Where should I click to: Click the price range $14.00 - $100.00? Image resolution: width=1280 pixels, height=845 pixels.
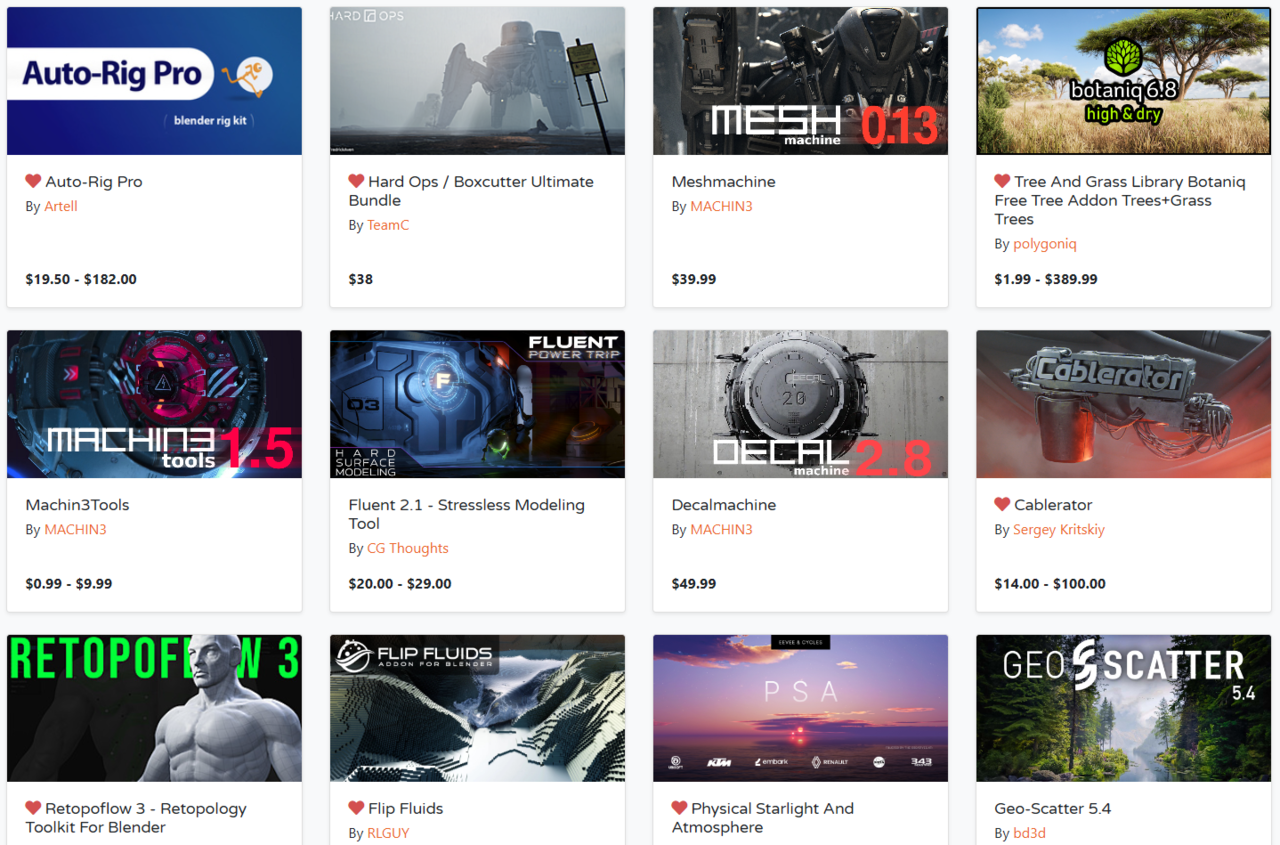[x=1050, y=583]
